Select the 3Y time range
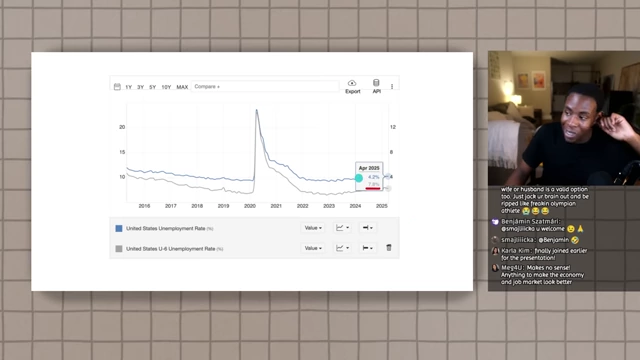The height and width of the screenshot is (360, 640). pyautogui.click(x=140, y=87)
